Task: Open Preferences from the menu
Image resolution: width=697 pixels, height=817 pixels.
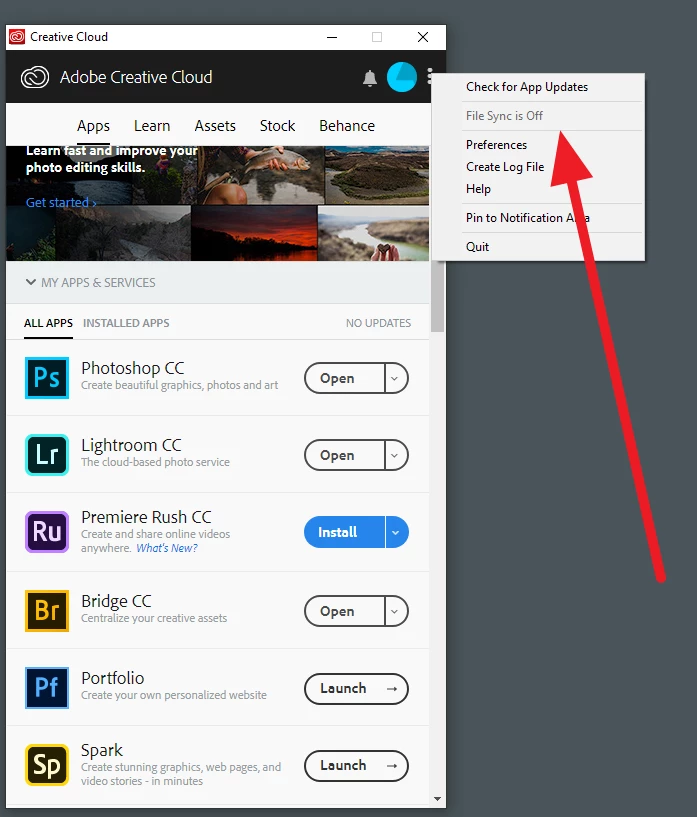Action: pyautogui.click(x=538, y=145)
